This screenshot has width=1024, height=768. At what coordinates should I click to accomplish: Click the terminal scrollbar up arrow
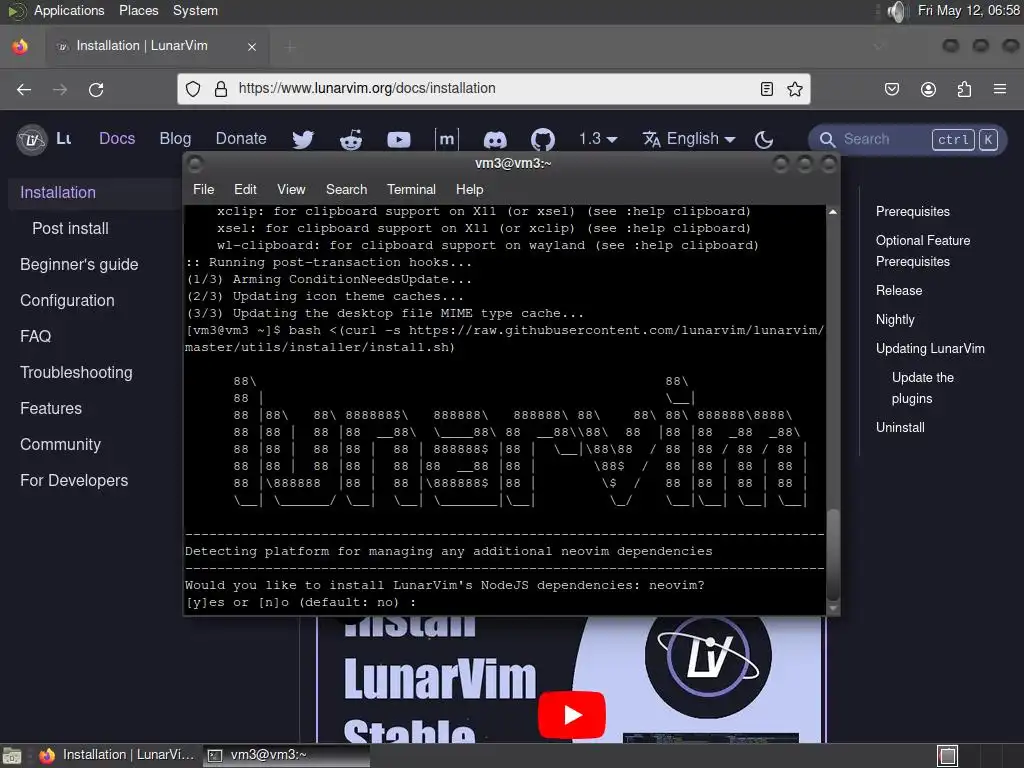tap(833, 212)
